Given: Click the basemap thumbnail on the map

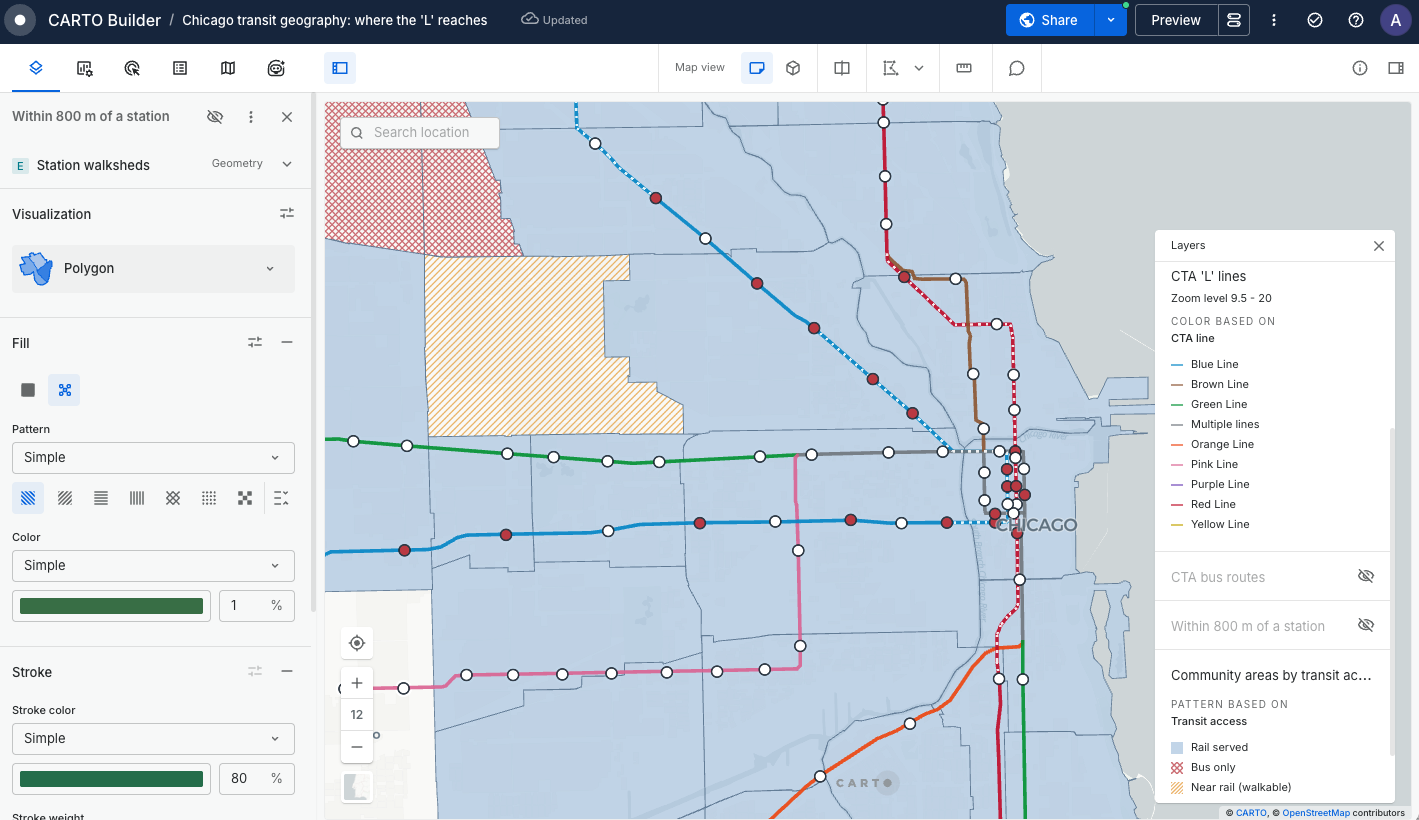Looking at the screenshot, I should click(357, 787).
